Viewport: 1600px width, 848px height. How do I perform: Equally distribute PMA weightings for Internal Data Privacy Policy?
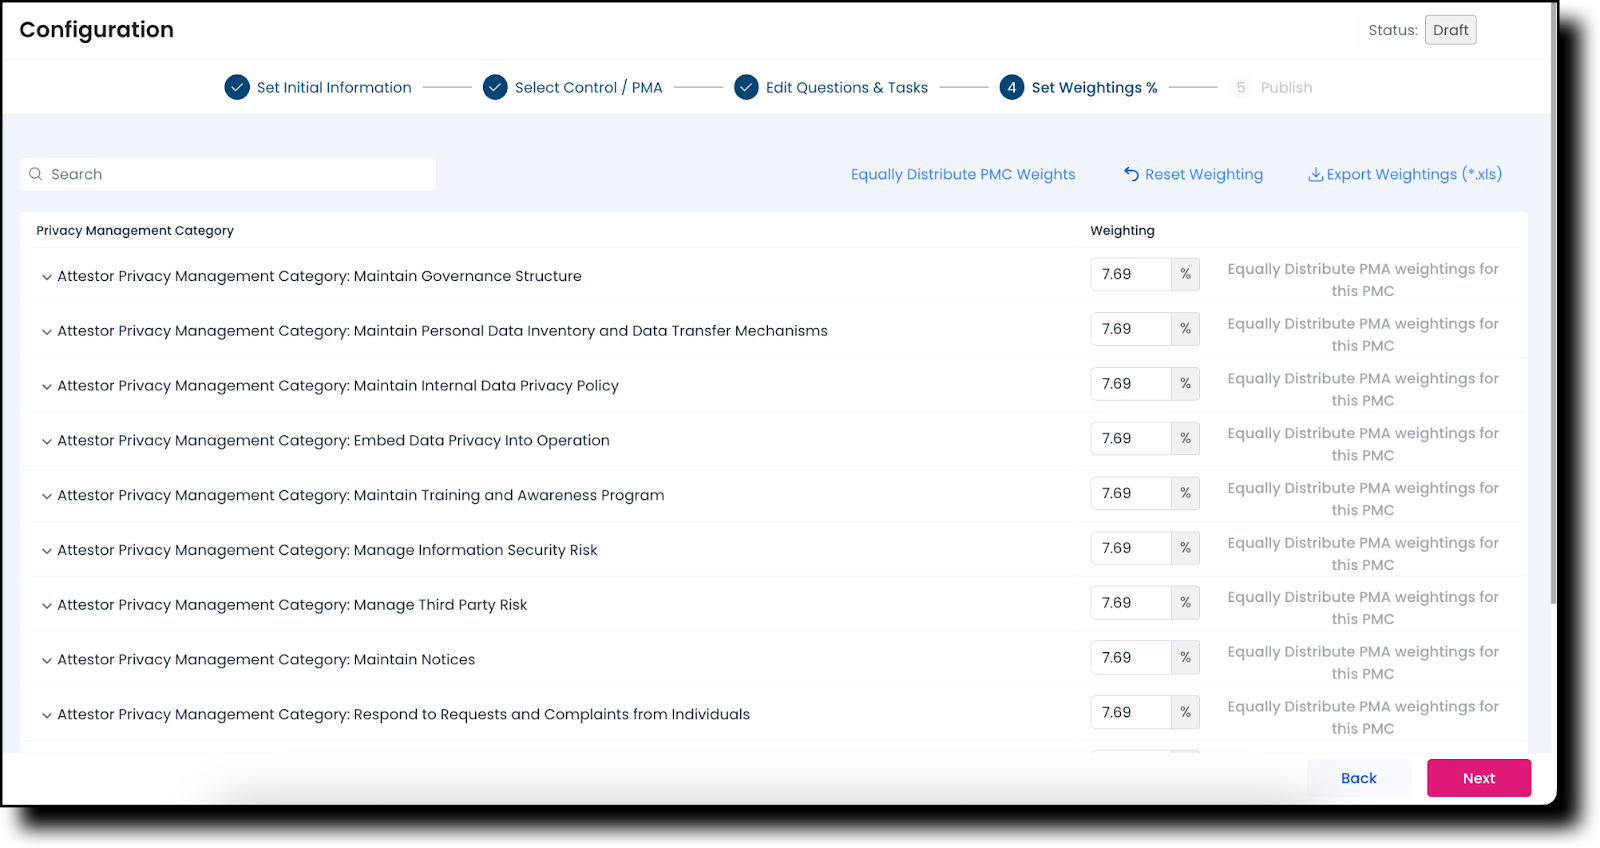click(1363, 390)
